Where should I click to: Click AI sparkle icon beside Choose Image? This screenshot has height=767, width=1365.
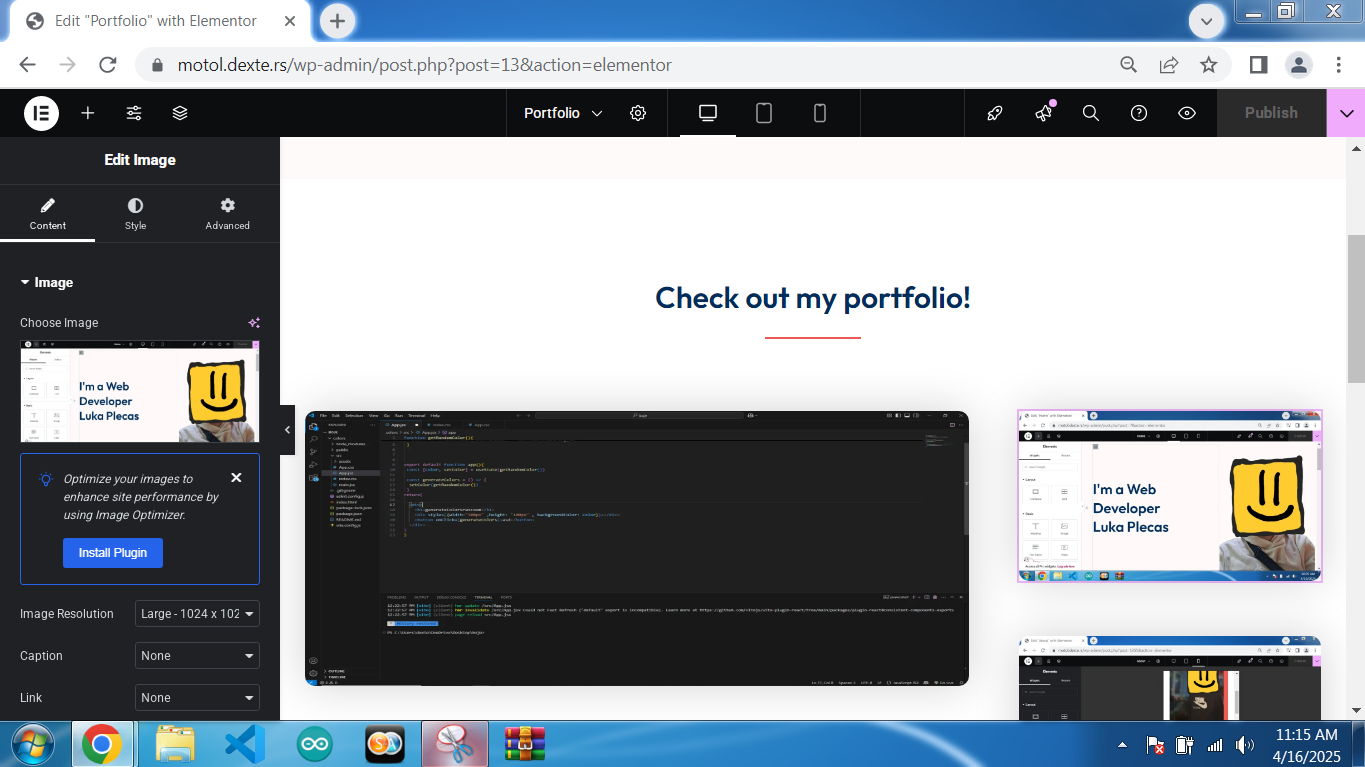pyautogui.click(x=254, y=323)
